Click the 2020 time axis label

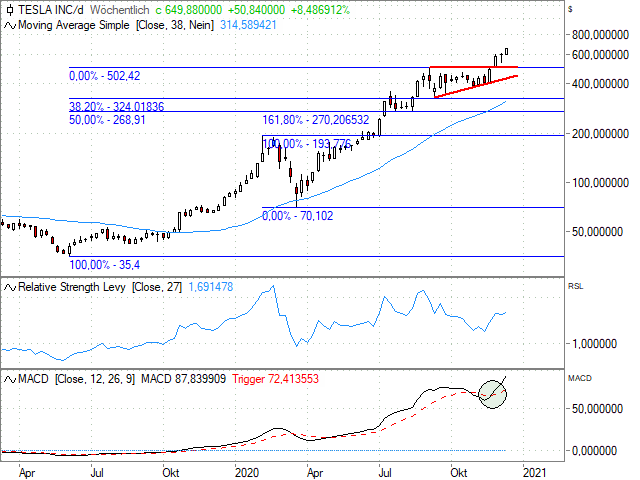247,473
